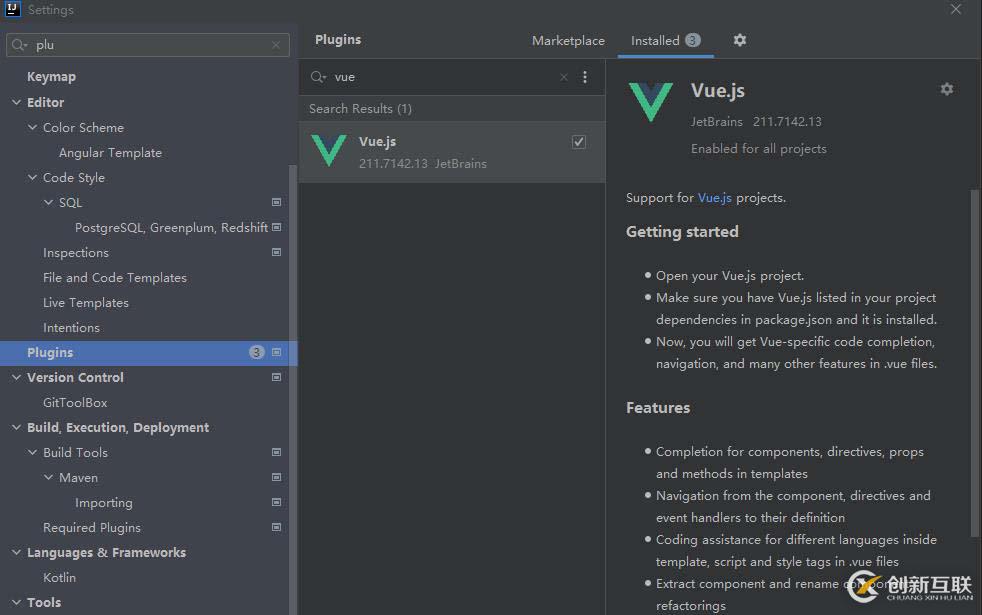The width and height of the screenshot is (982, 615).
Task: Click the large Vue.js logo in details
Action: pyautogui.click(x=651, y=101)
